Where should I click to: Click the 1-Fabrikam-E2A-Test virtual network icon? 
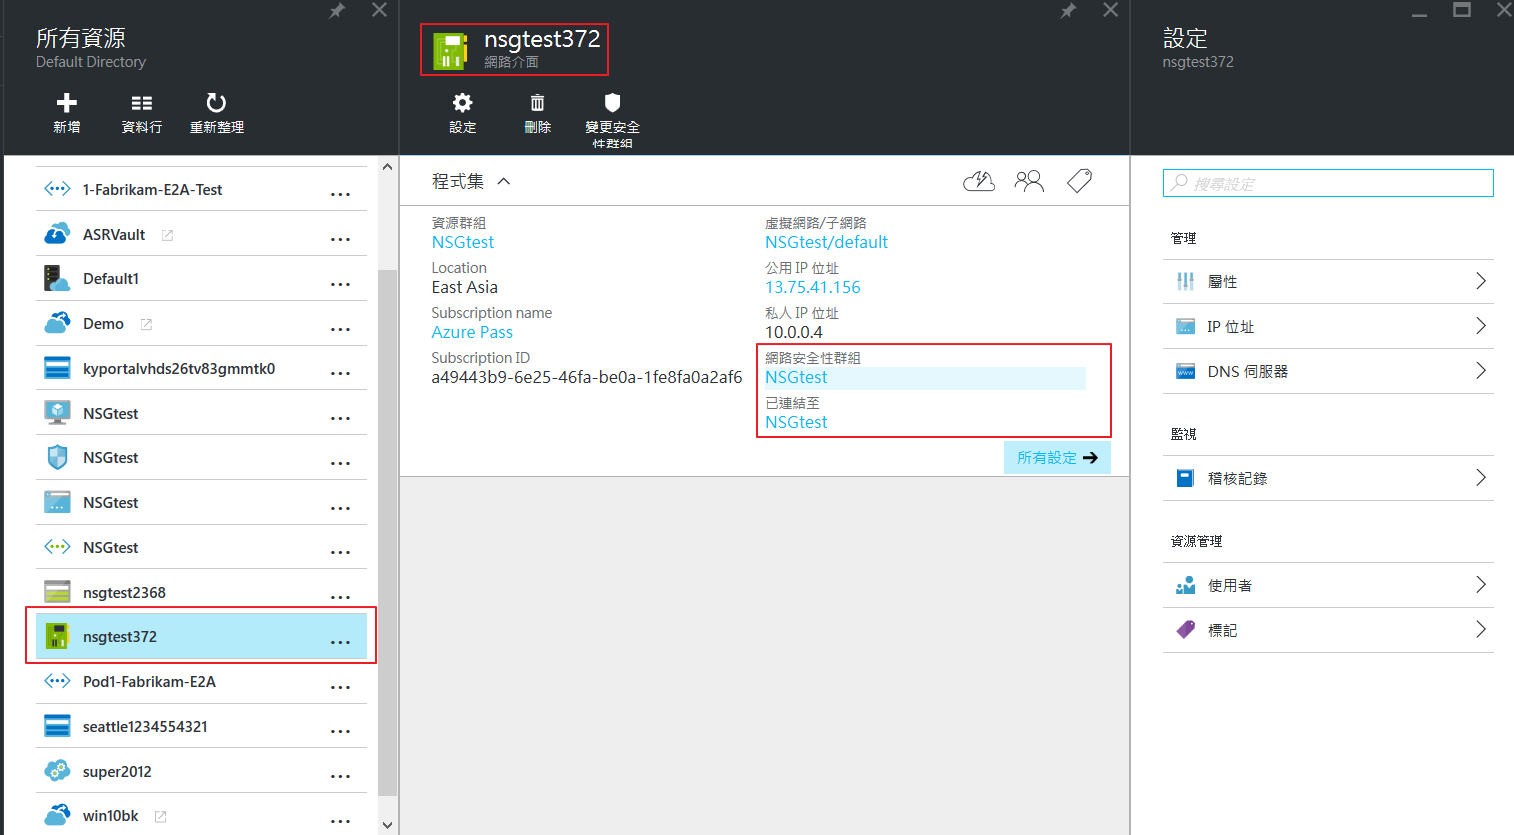pos(57,189)
